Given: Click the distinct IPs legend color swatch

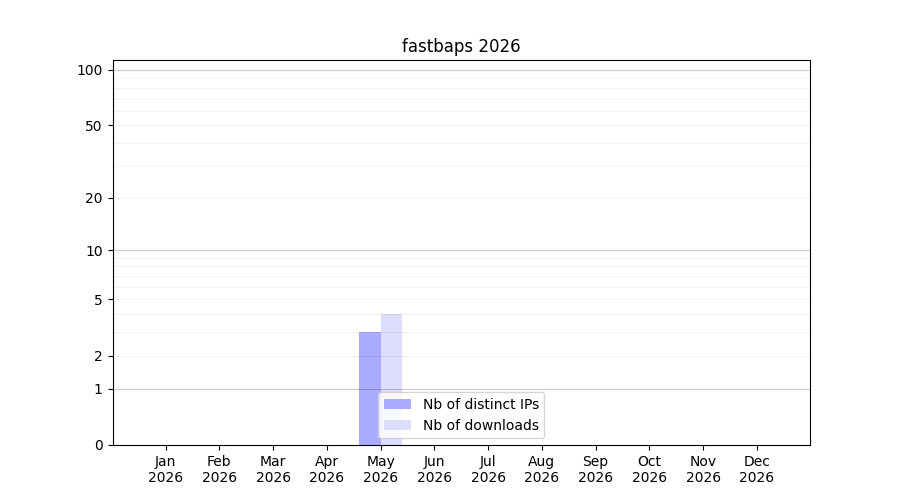Looking at the screenshot, I should click(397, 404).
